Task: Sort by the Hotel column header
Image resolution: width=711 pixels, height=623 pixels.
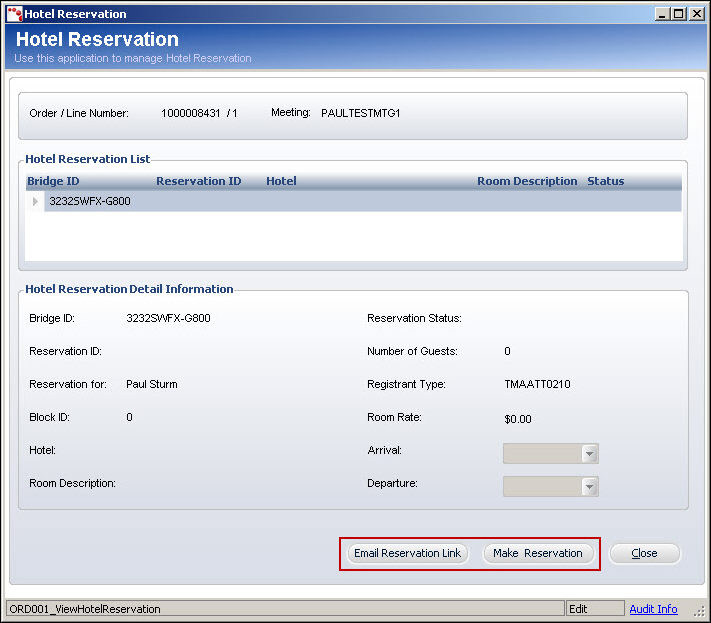Action: pyautogui.click(x=281, y=181)
